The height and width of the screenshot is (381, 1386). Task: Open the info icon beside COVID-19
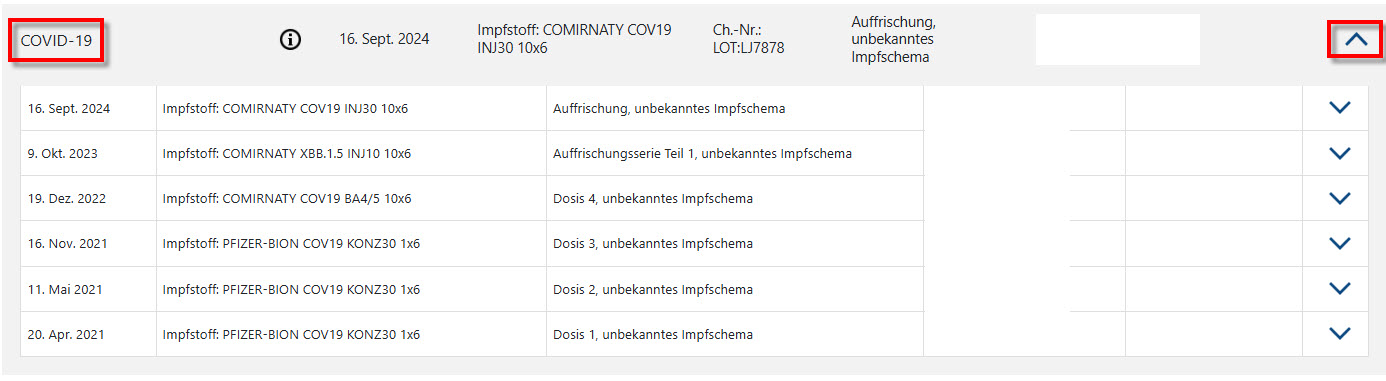[x=290, y=40]
